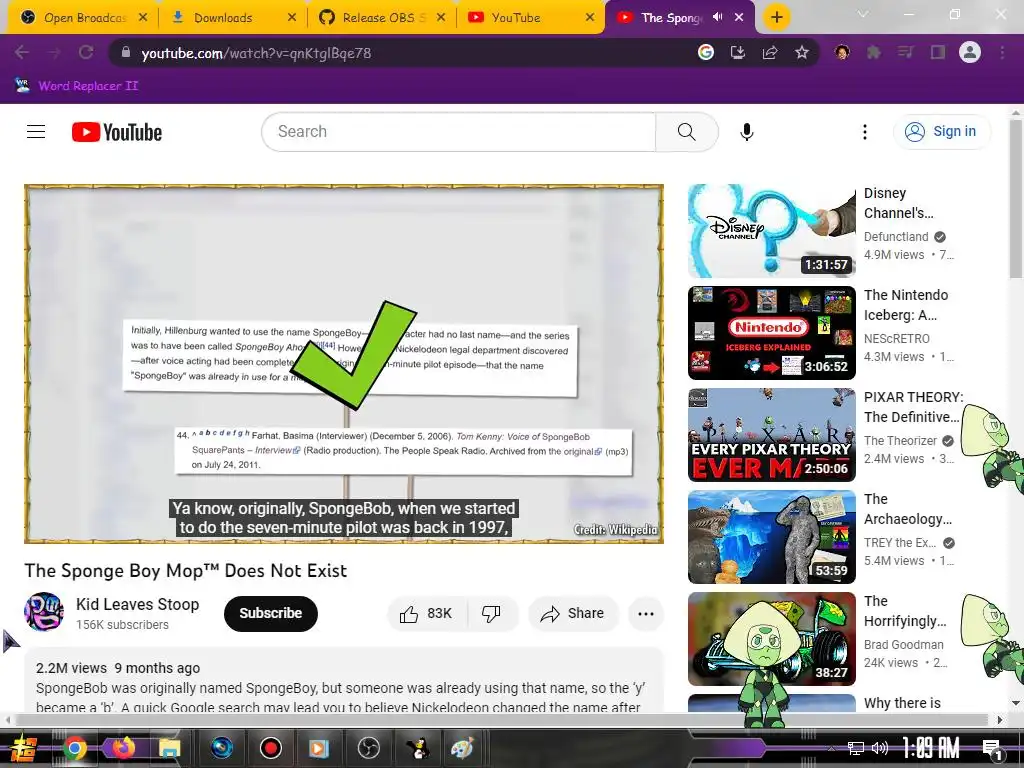Click the video player area
The image size is (1024, 768).
[x=344, y=364]
